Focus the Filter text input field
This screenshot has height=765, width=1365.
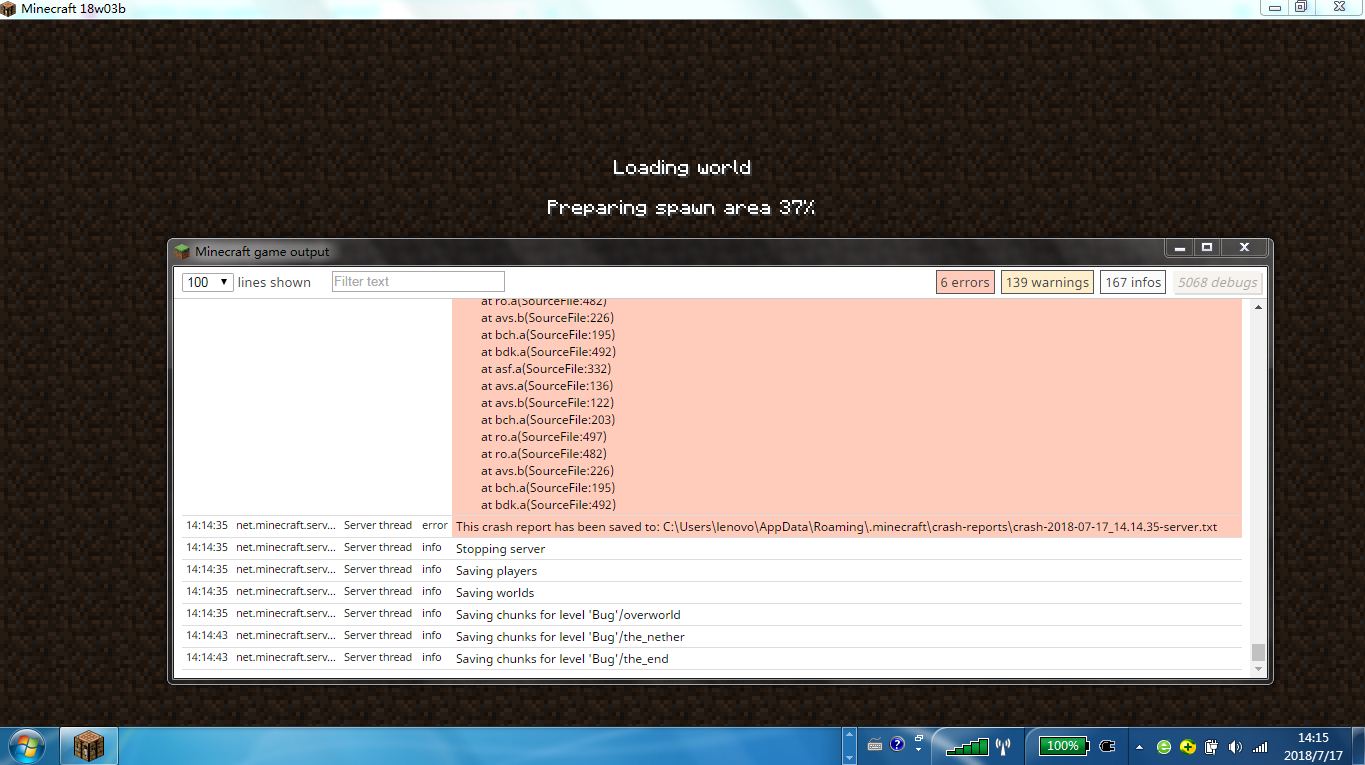coord(418,282)
